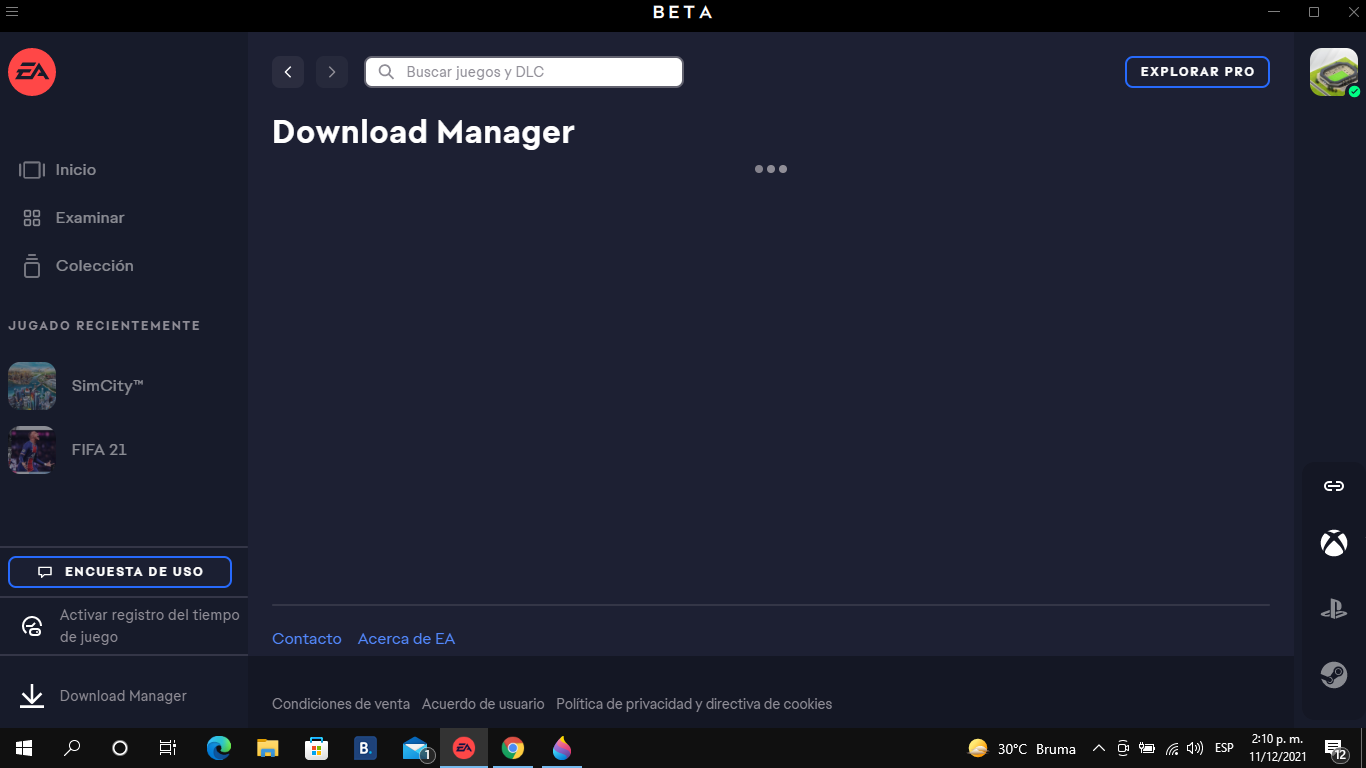Screen dimensions: 1366x768
Task: Go back with the left arrow
Action: coord(288,72)
